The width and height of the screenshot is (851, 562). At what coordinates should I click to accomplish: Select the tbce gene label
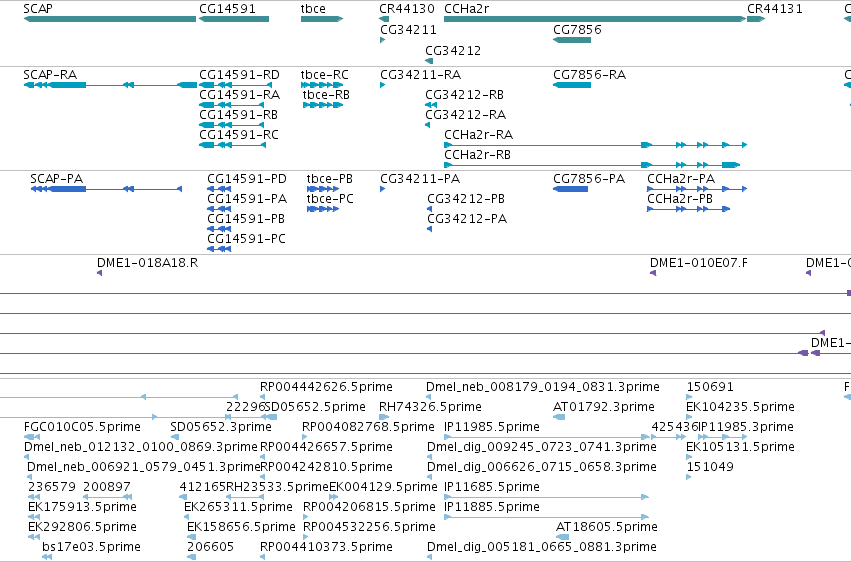(313, 9)
